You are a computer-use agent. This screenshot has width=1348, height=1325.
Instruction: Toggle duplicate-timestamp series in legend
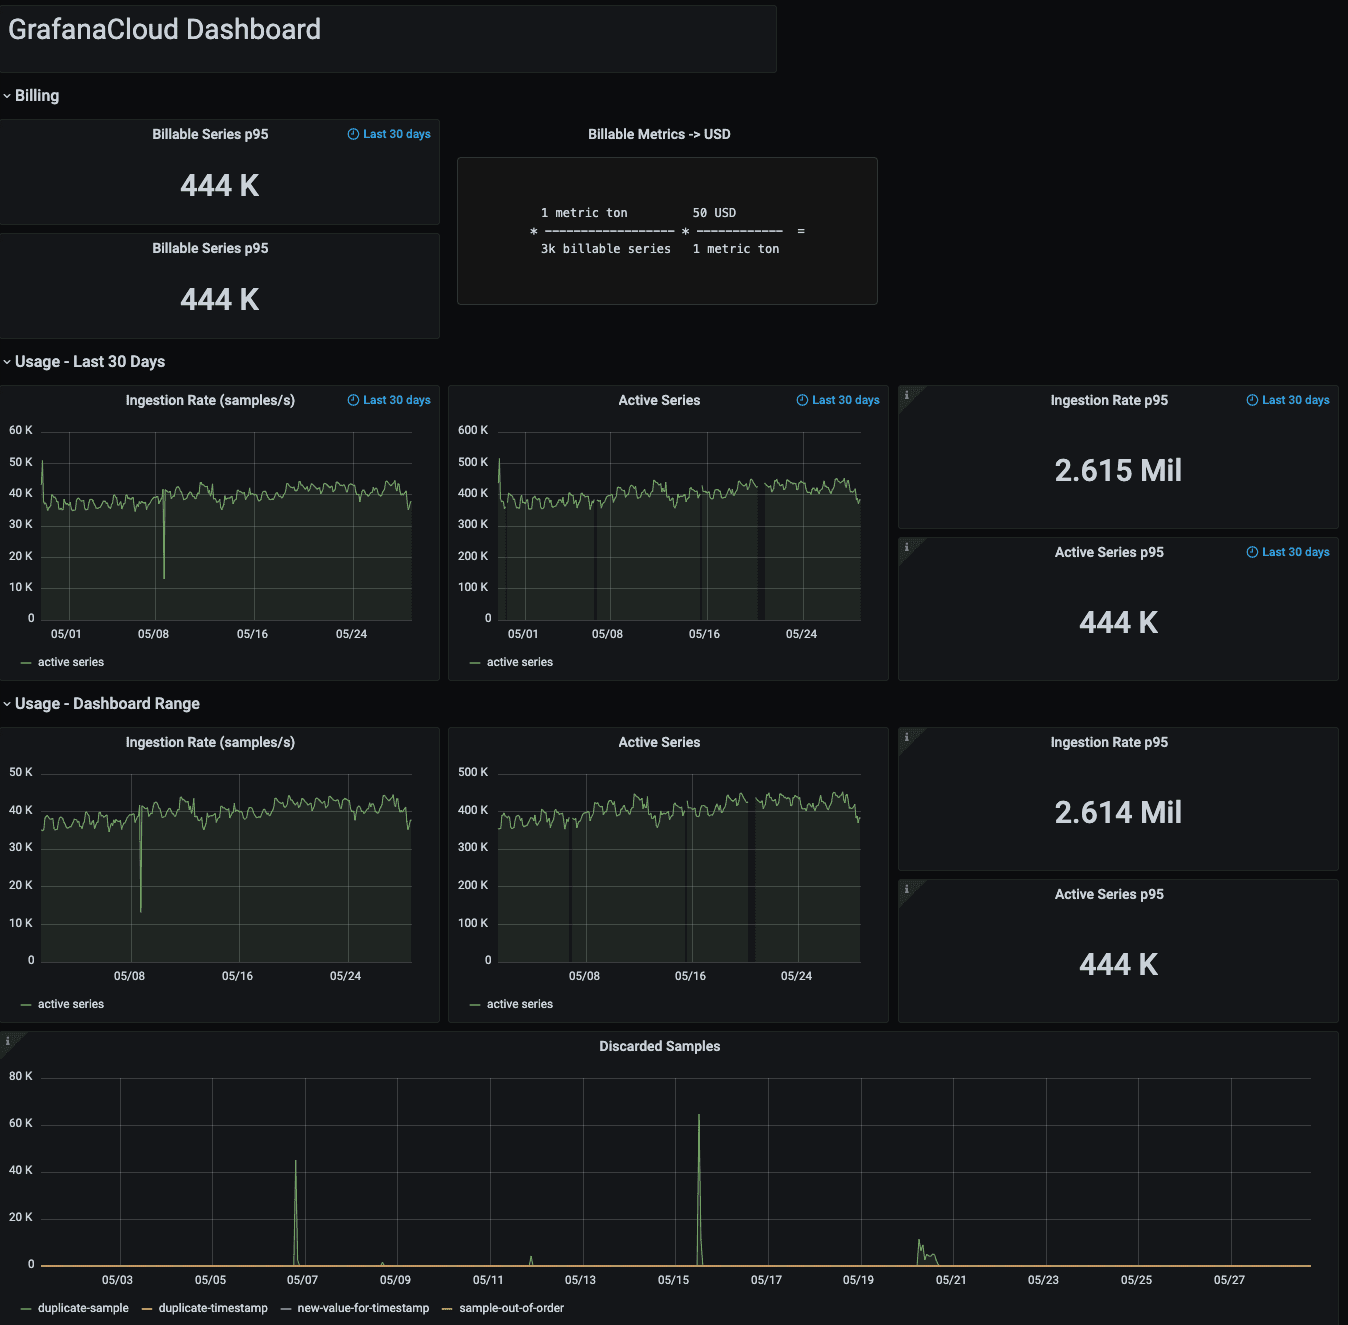(x=213, y=1308)
